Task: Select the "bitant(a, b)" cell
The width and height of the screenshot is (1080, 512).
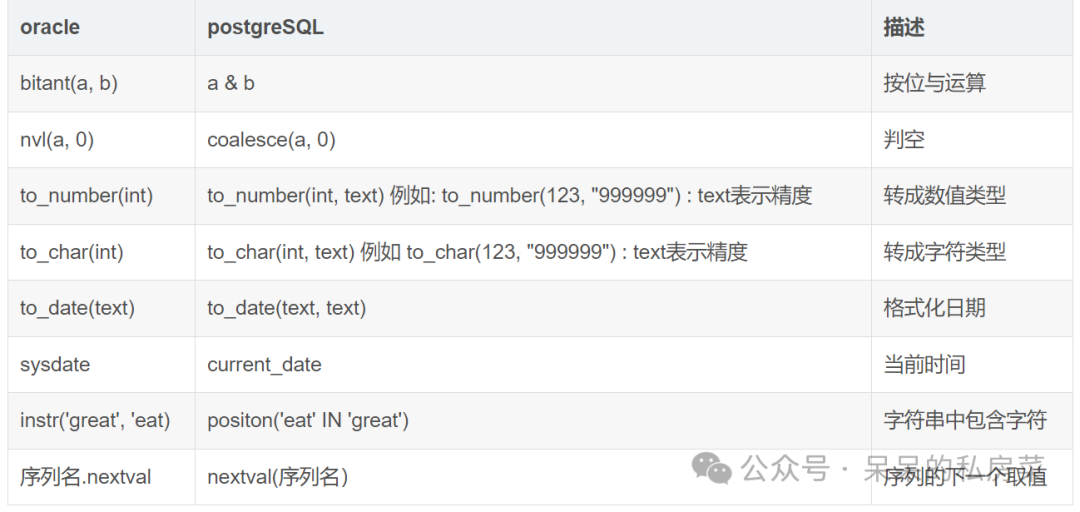Action: [69, 84]
